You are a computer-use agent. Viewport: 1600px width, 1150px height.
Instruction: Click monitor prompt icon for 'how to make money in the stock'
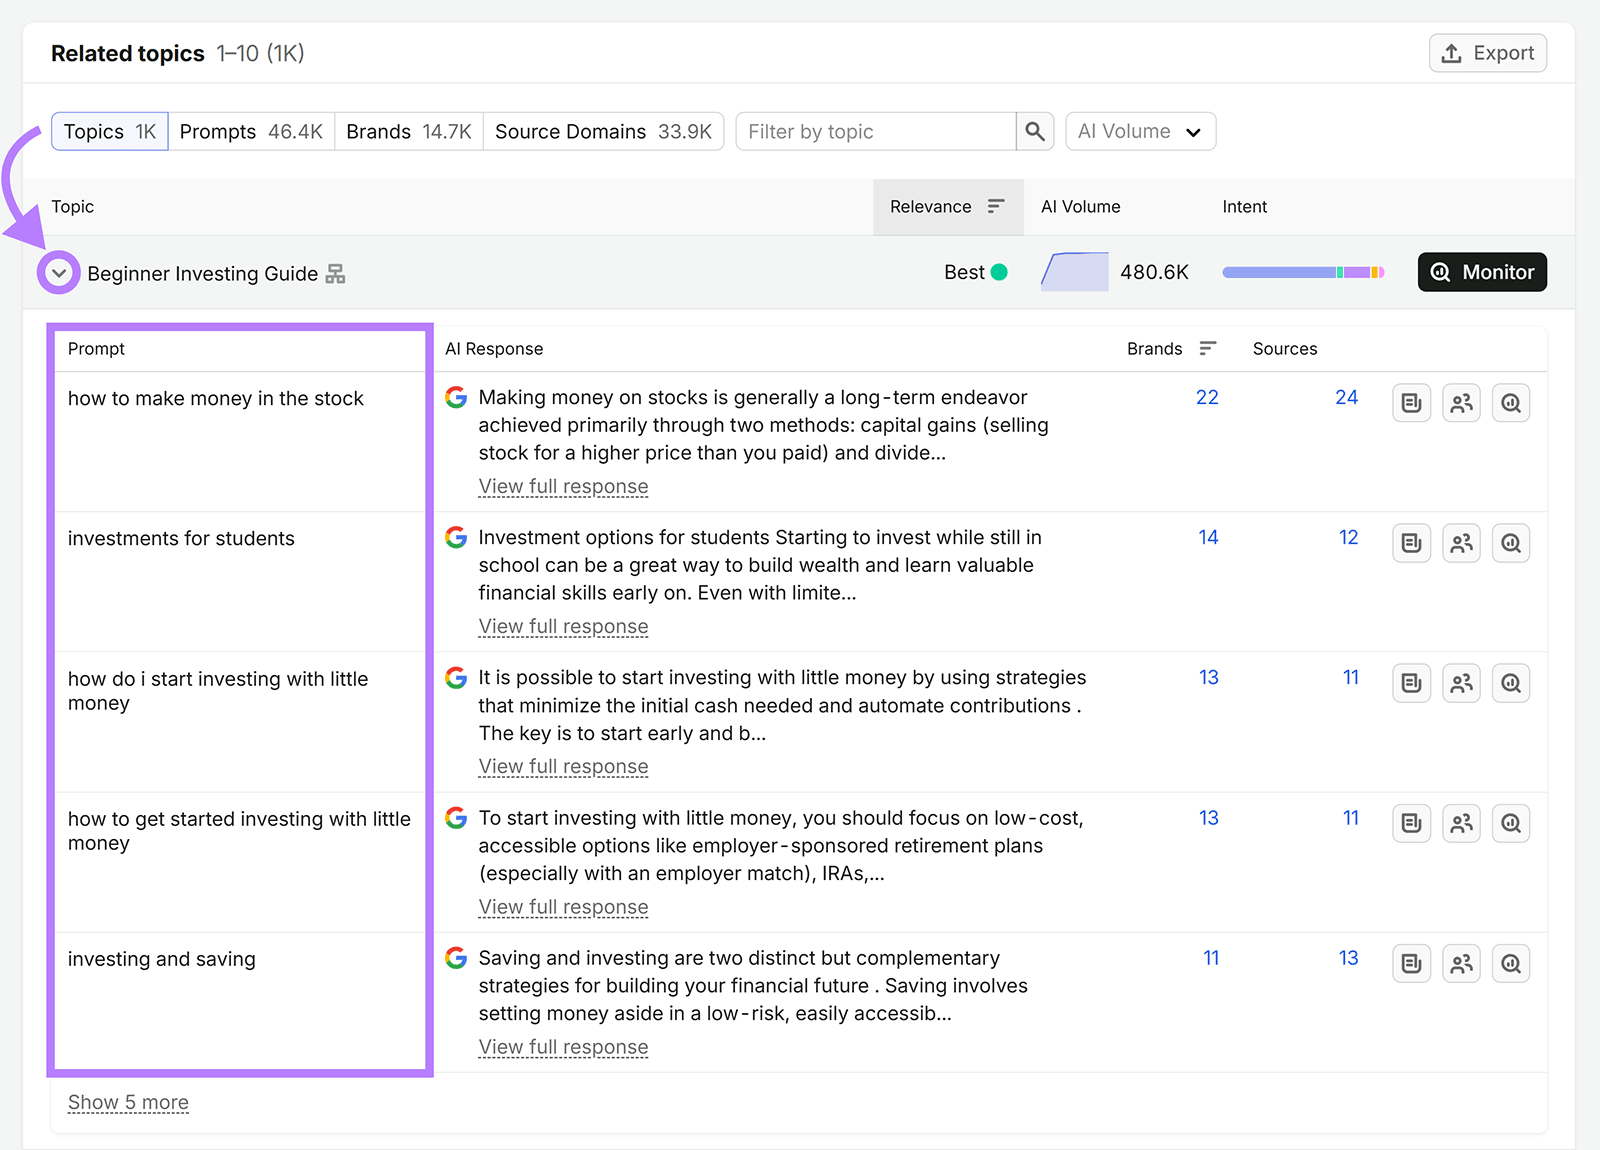pyautogui.click(x=1511, y=403)
